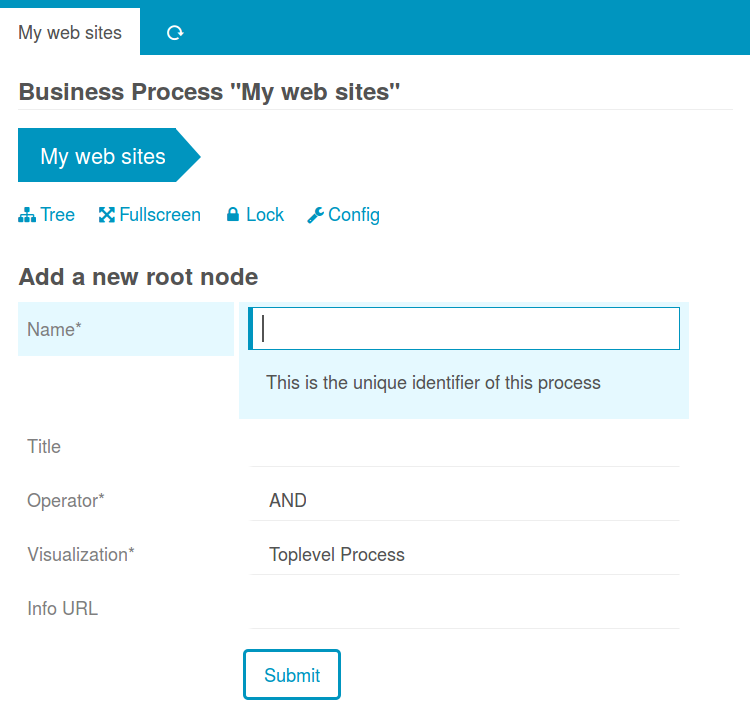Click the Tree hierarchy icon
Screen dimensions: 750x715
click(x=27, y=215)
